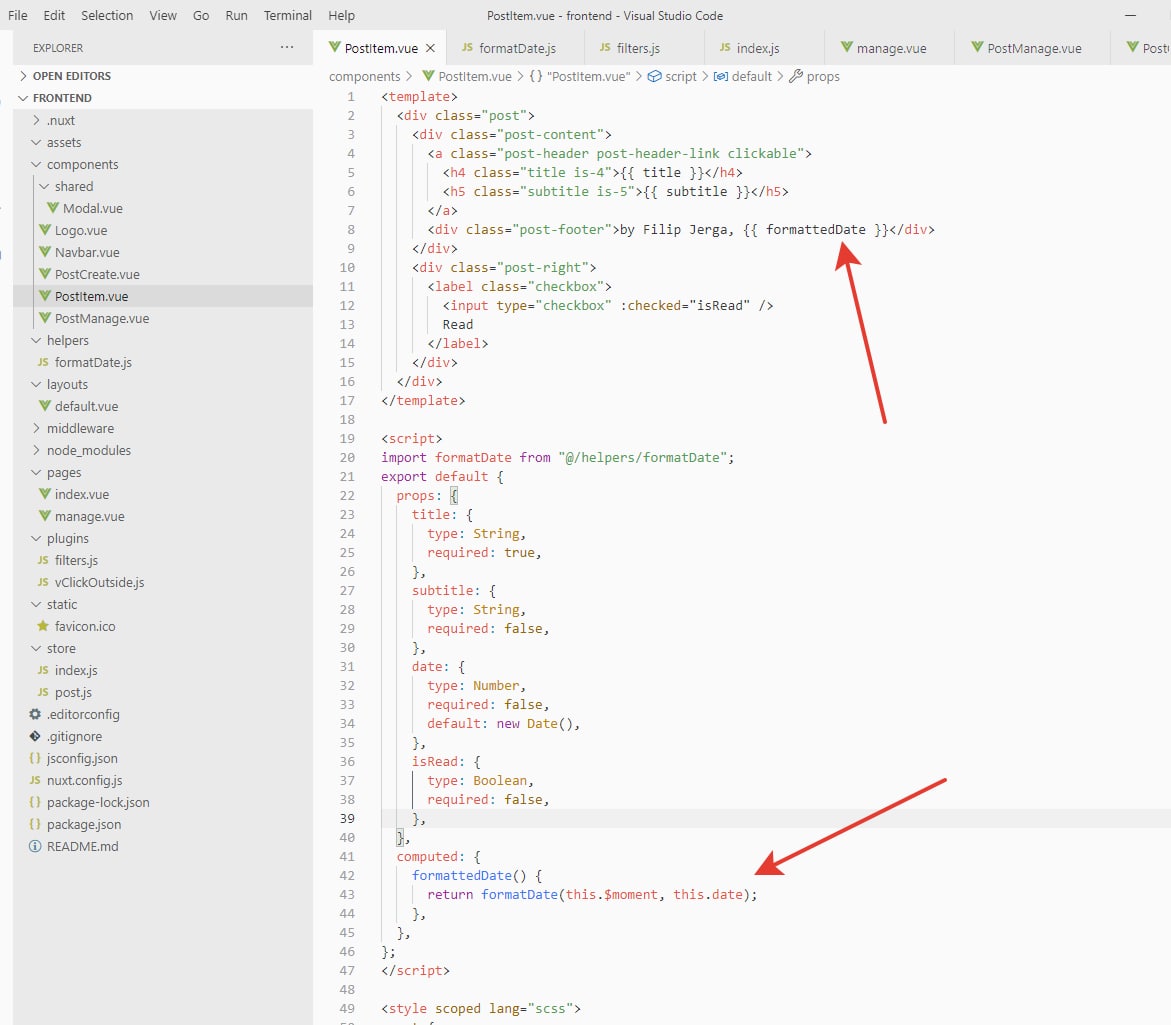Open the Edit menu
Screen dimensions: 1171x1025
coord(54,15)
